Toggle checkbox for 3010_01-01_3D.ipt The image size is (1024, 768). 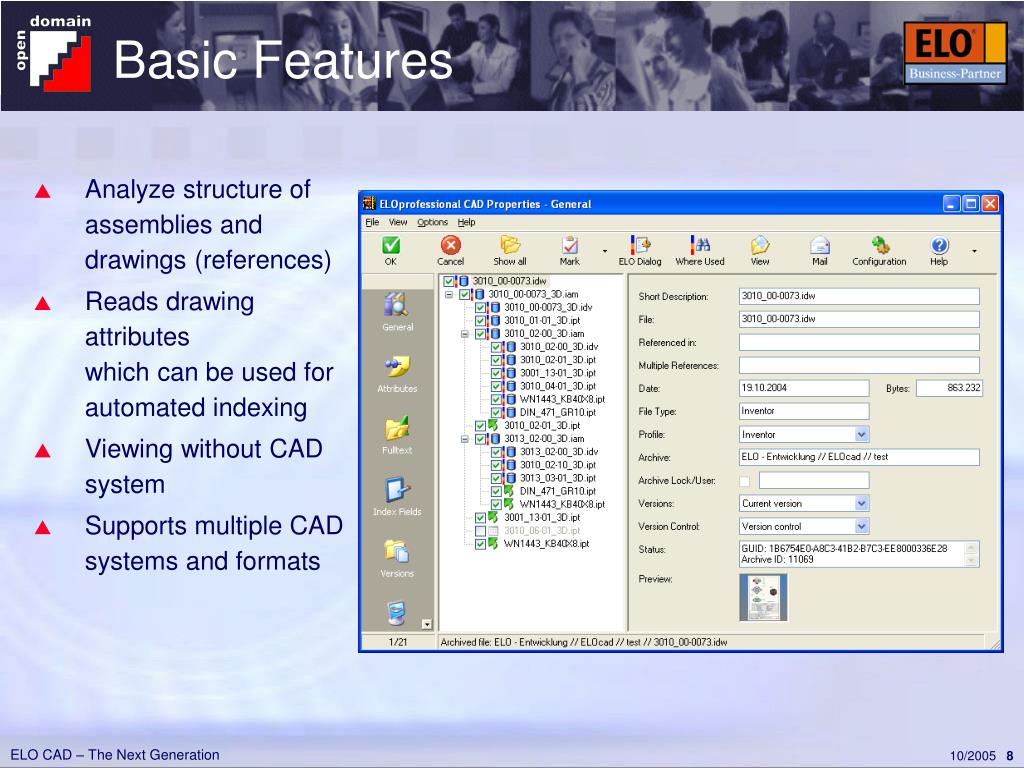pos(480,321)
